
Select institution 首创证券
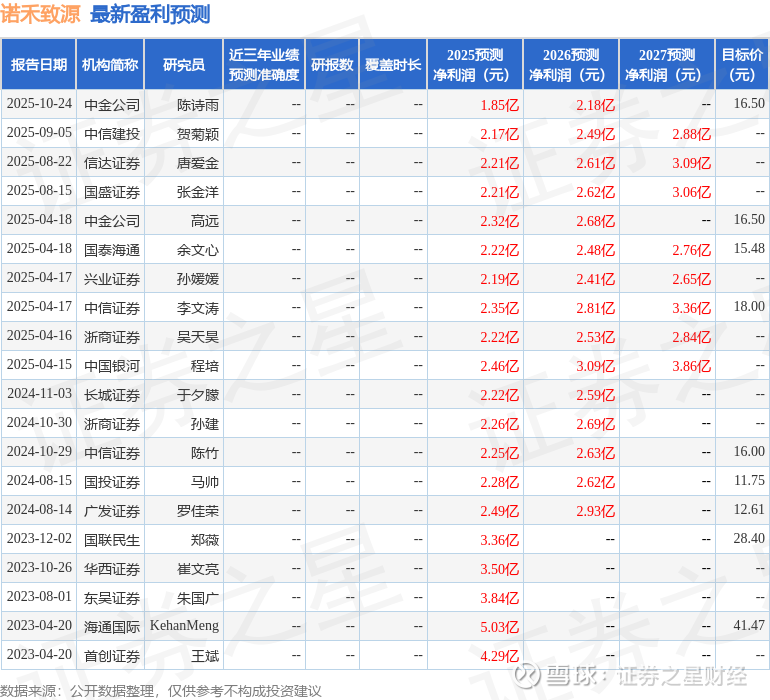click(x=112, y=655)
